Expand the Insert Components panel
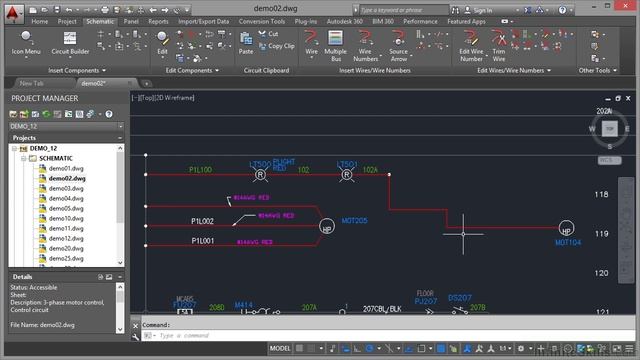Viewport: 640px width, 360px height. [77, 70]
